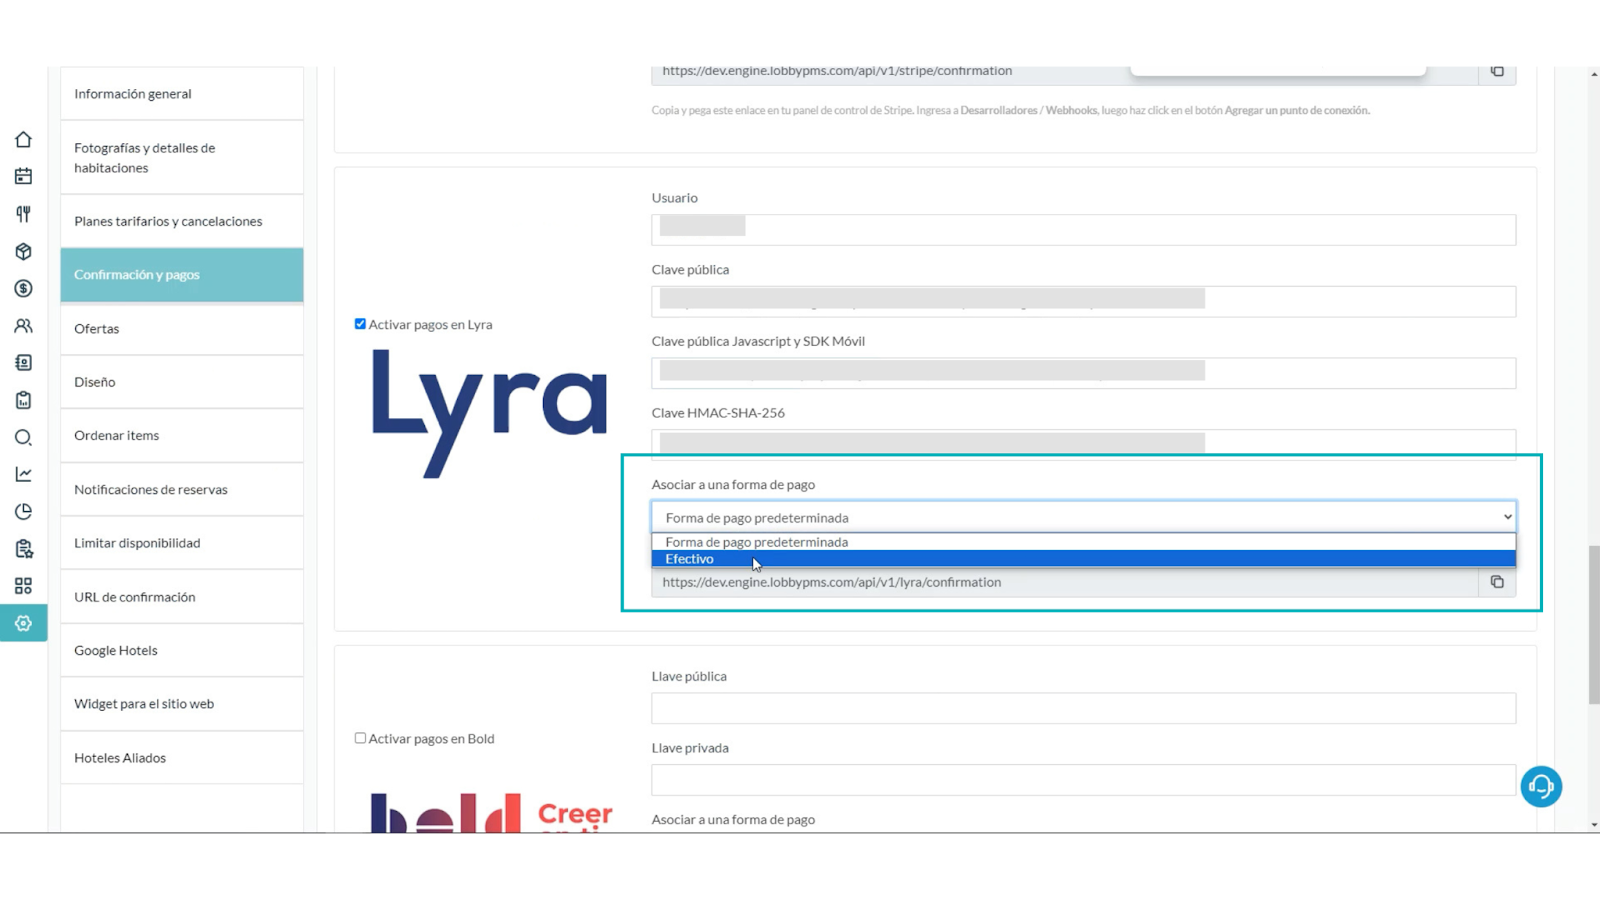Screen dimensions: 1600x900
Task: Open Hoteles Aliados section
Action: pyautogui.click(x=182, y=758)
